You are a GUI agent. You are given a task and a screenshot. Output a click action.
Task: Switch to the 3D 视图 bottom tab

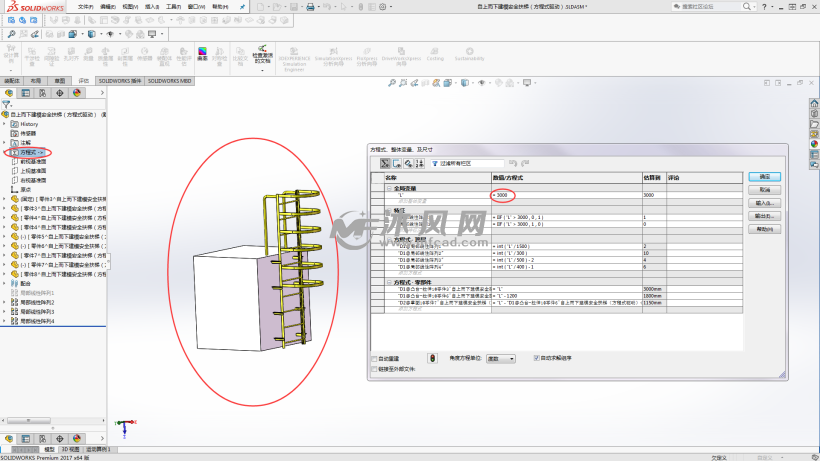71,450
